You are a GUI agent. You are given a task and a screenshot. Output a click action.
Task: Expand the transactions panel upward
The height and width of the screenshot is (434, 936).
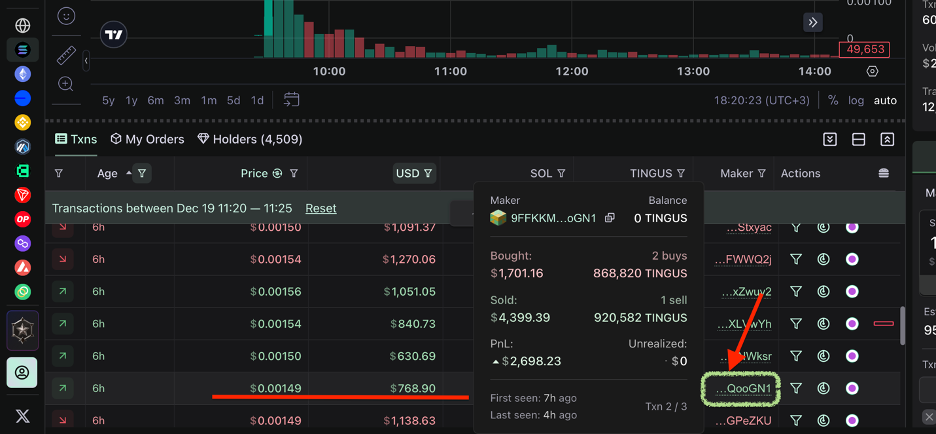[x=886, y=139]
